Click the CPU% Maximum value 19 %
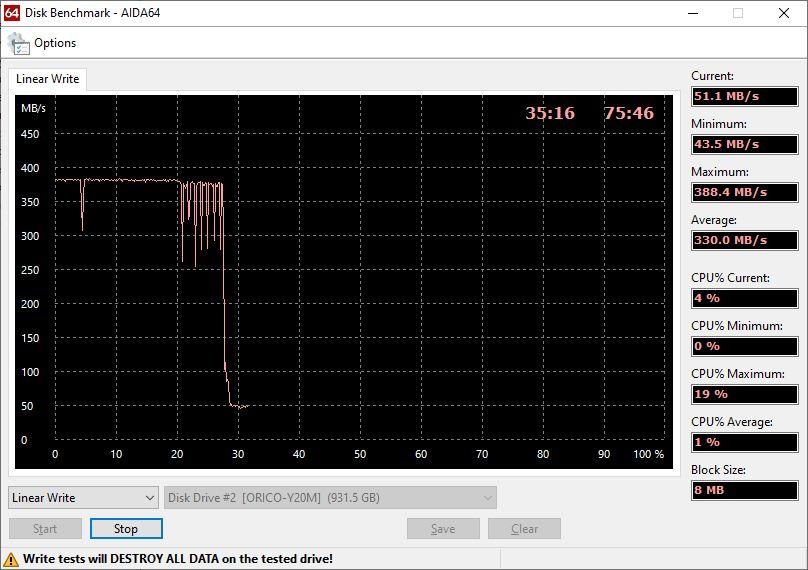 click(745, 394)
